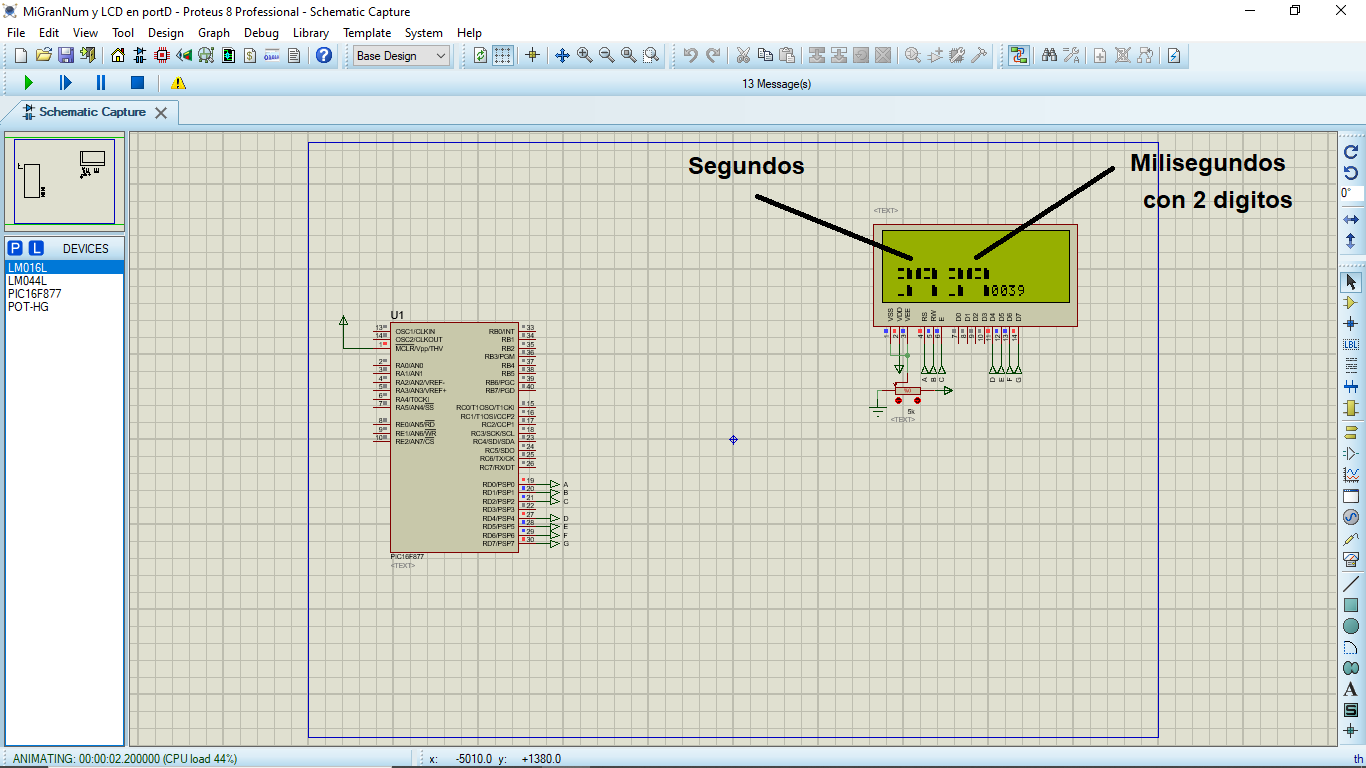This screenshot has height=768, width=1366.
Task: Open the Debug menu
Action: [262, 33]
